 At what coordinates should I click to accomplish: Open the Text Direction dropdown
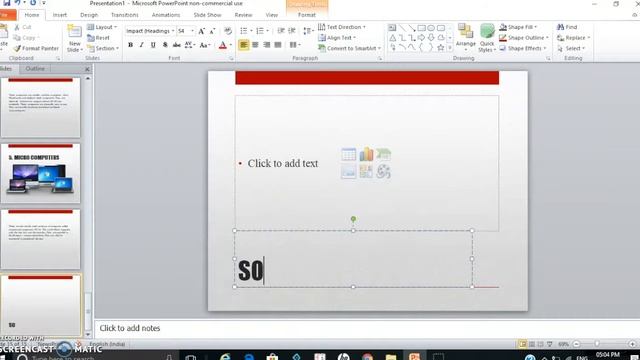(x=342, y=27)
